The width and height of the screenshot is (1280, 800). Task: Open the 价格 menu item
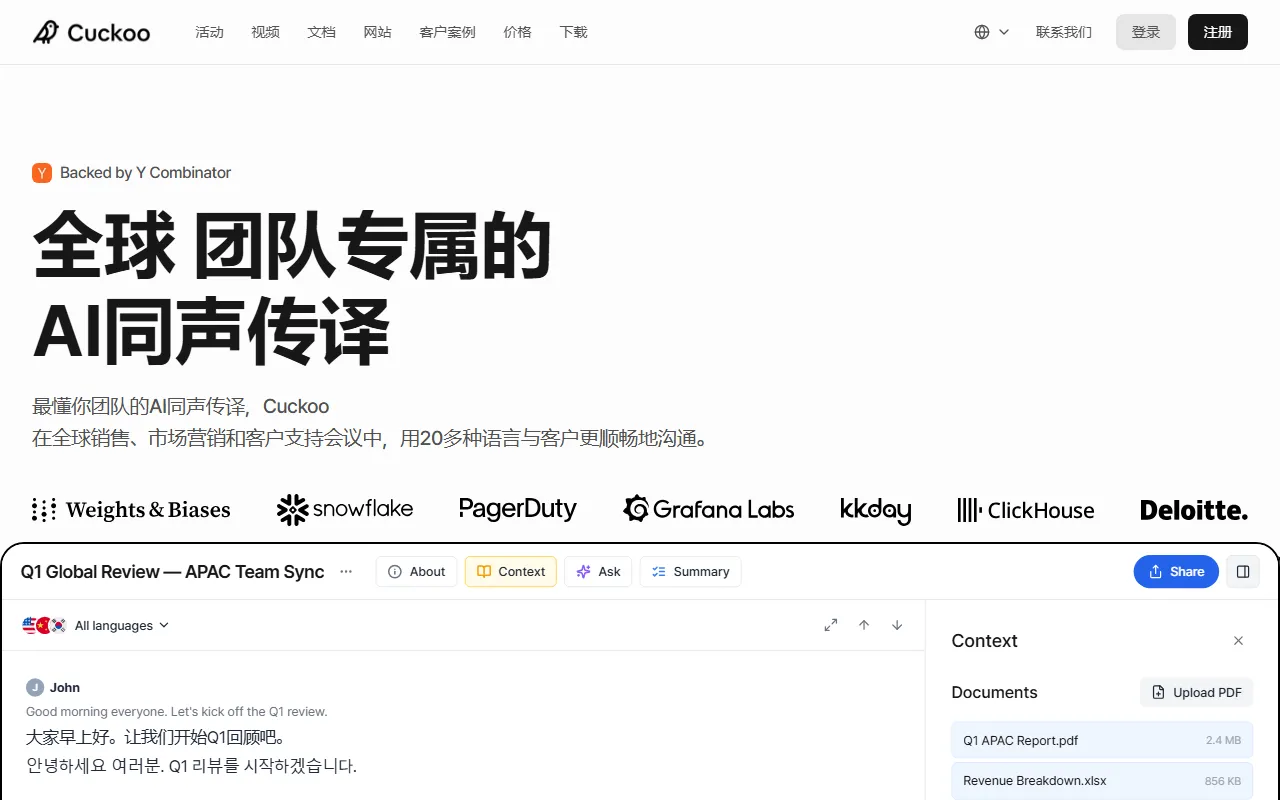pos(518,32)
